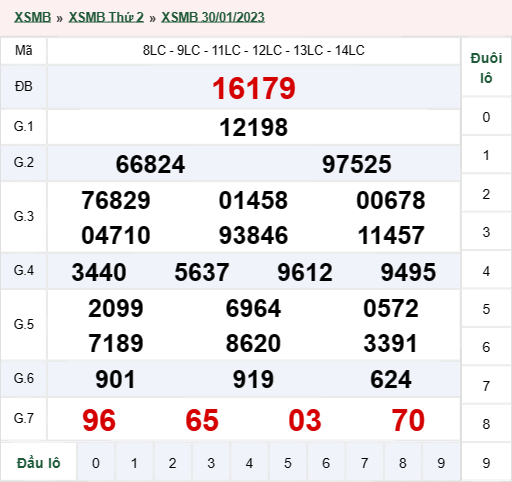The height and width of the screenshot is (482, 512).
Task: Select digit 9 in Đuôi lô column
Action: pos(486,463)
